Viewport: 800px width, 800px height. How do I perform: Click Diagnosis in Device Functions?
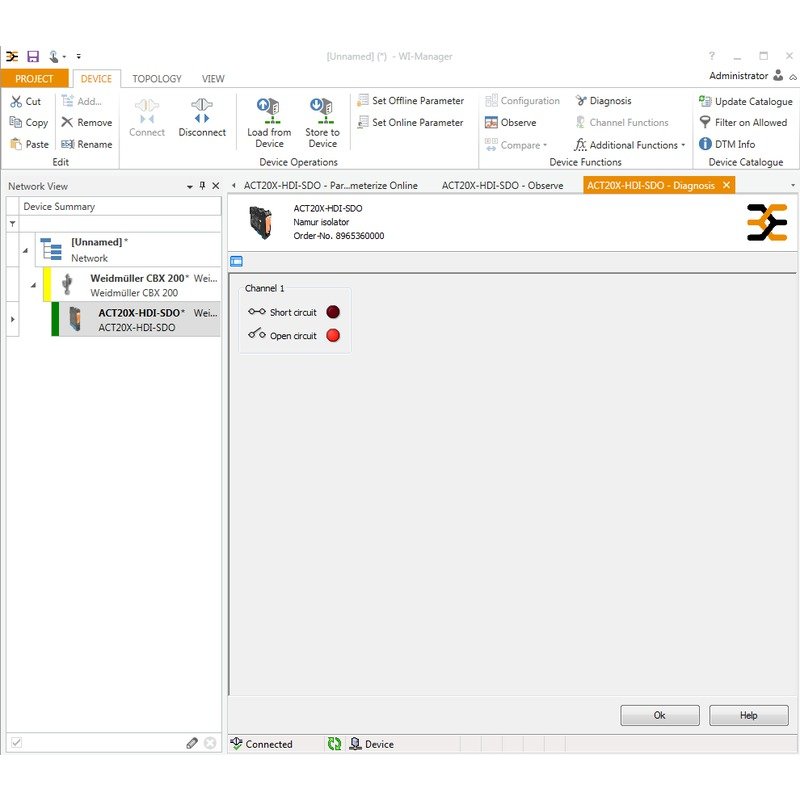(604, 101)
